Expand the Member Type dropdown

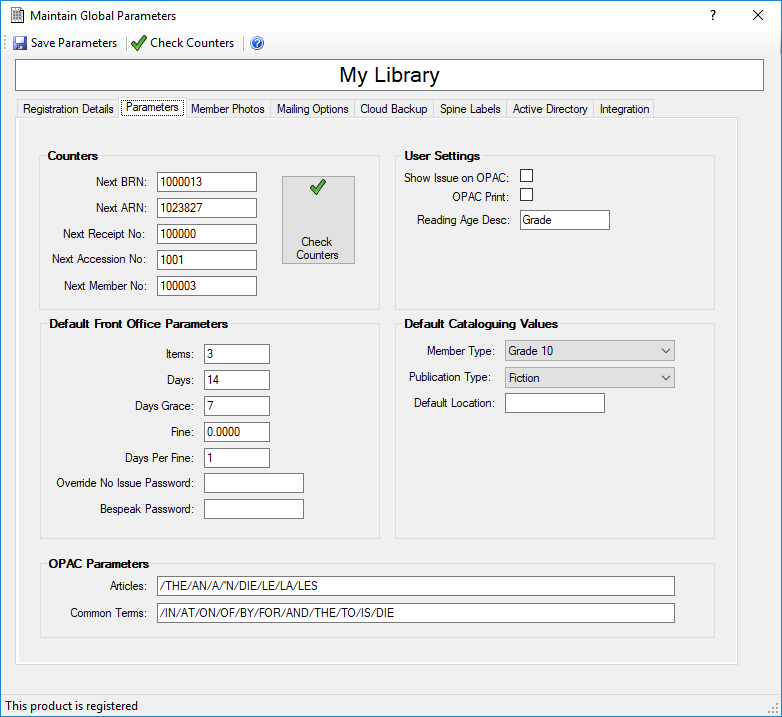[589, 351]
